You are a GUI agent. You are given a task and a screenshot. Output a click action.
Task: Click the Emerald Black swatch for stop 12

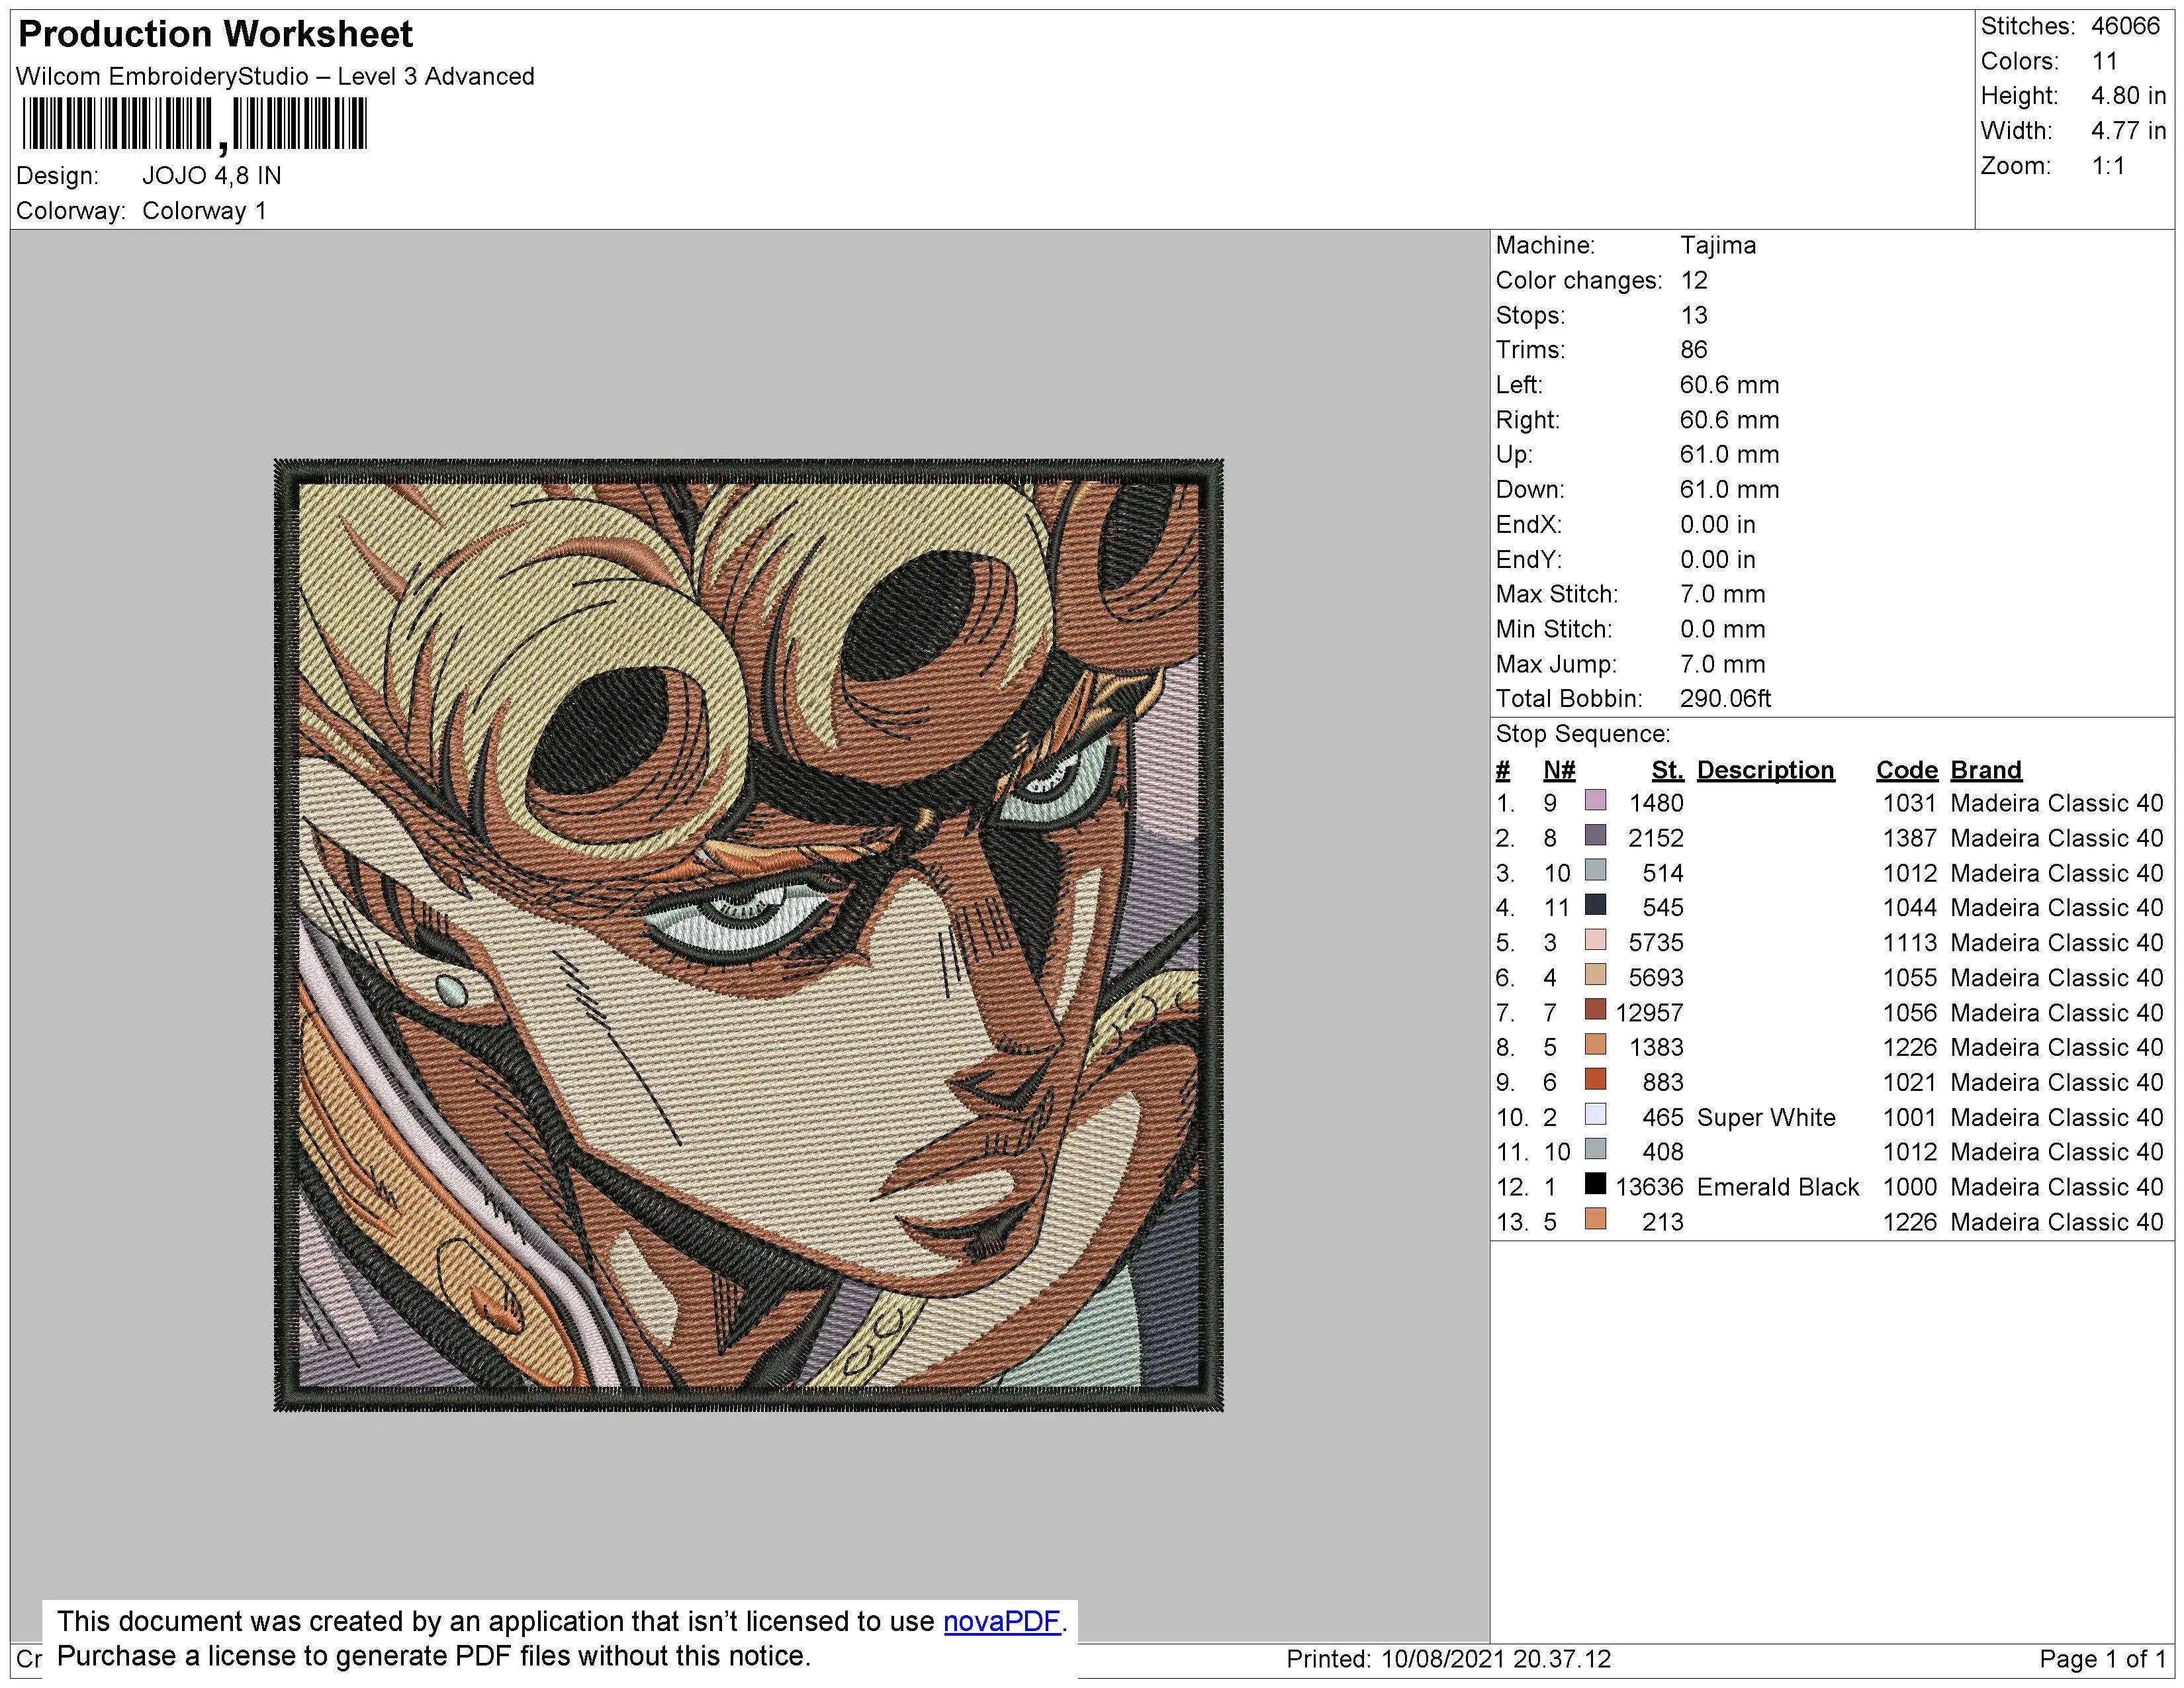click(x=1596, y=1184)
